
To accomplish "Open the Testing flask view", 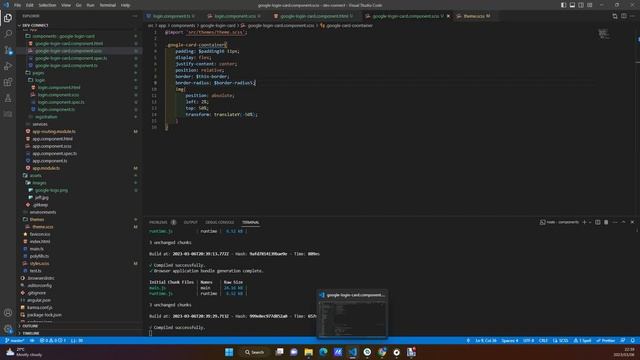I will 8,98.
